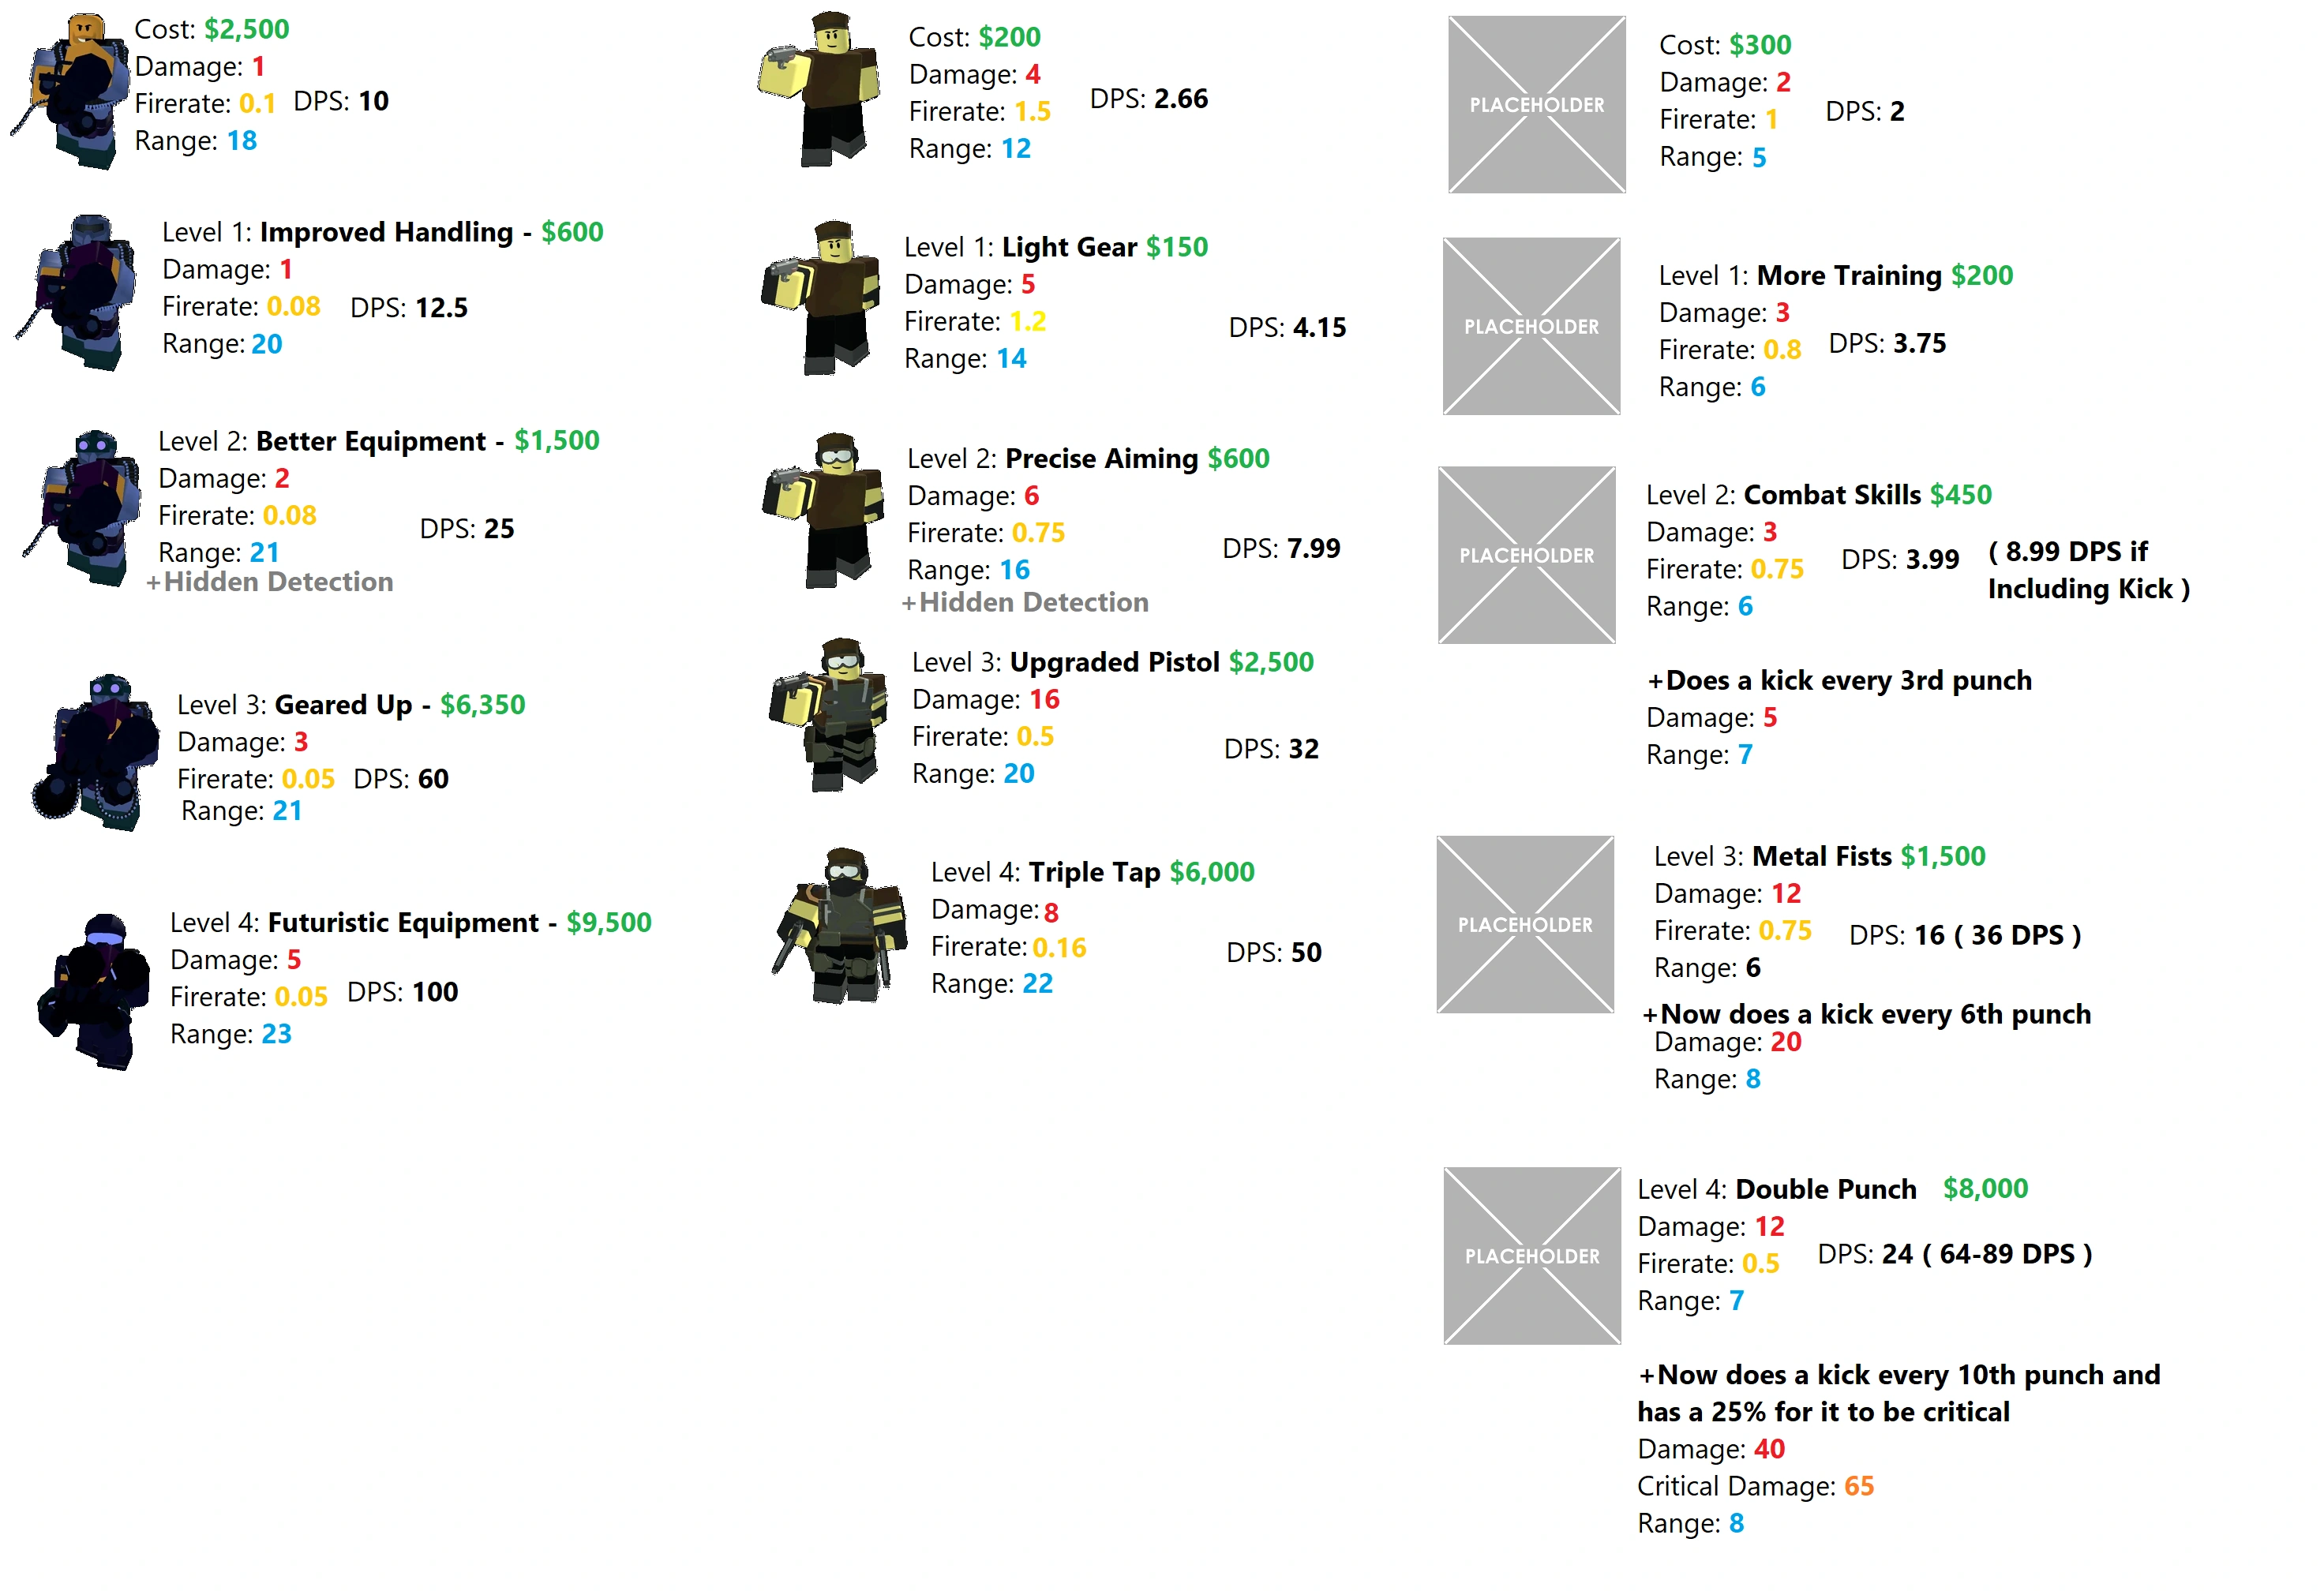Open the Double Punch placeholder image
Screen dimensions: 2324x1591
point(1532,1255)
